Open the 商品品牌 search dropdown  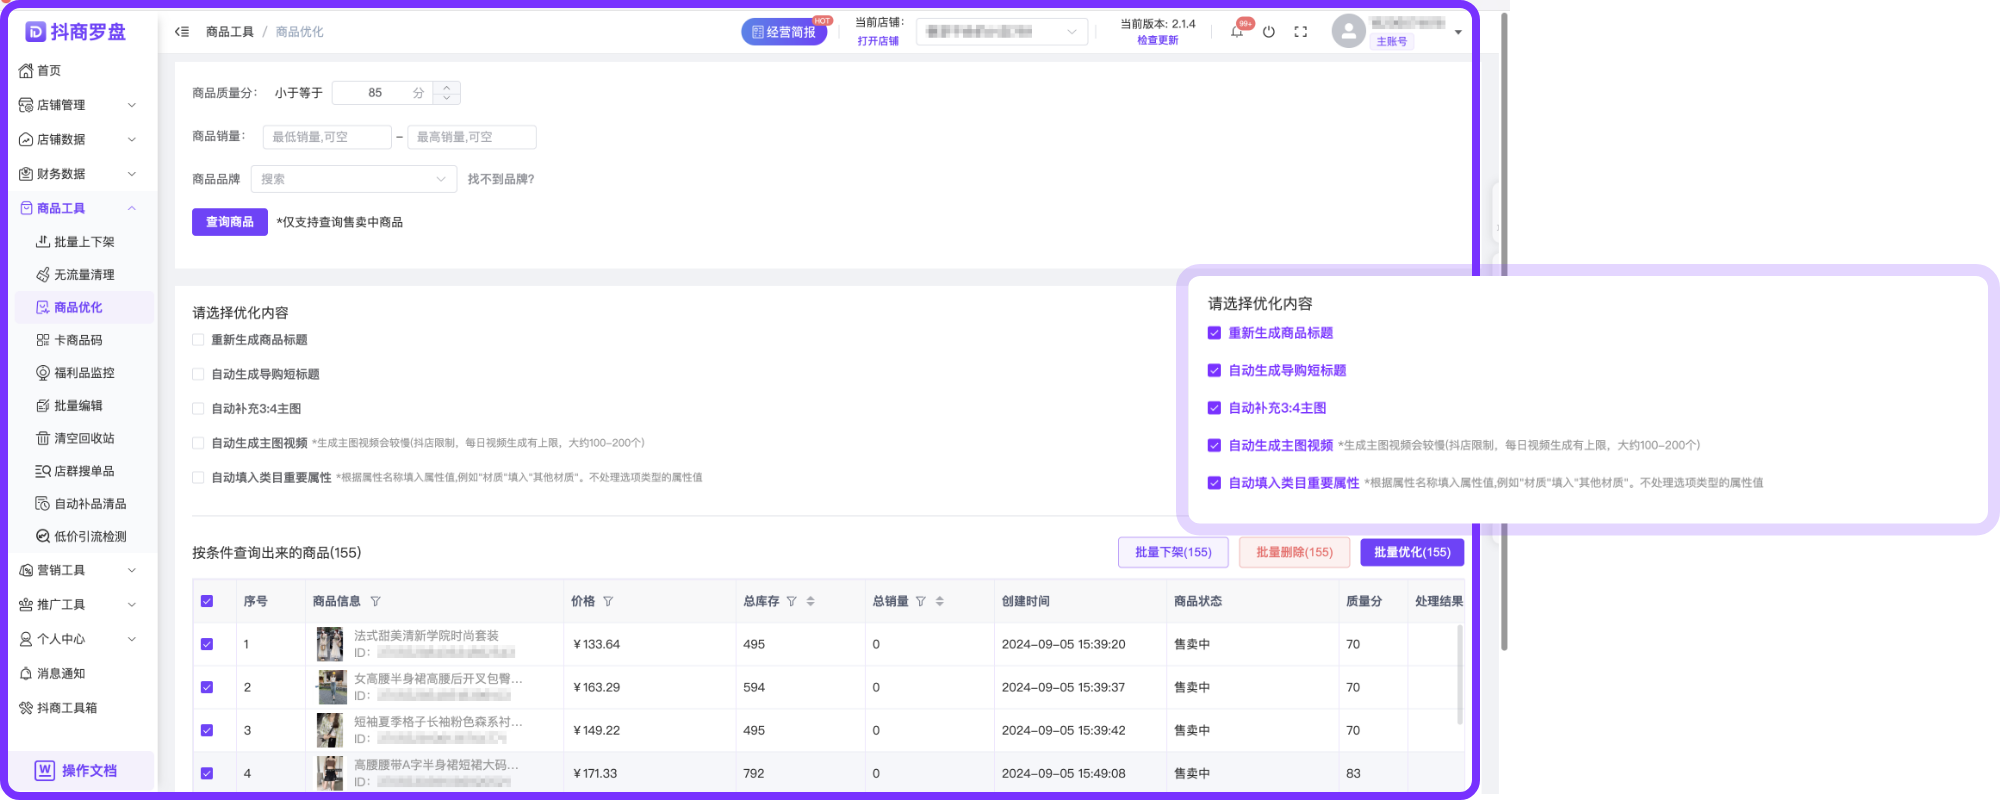click(x=353, y=179)
